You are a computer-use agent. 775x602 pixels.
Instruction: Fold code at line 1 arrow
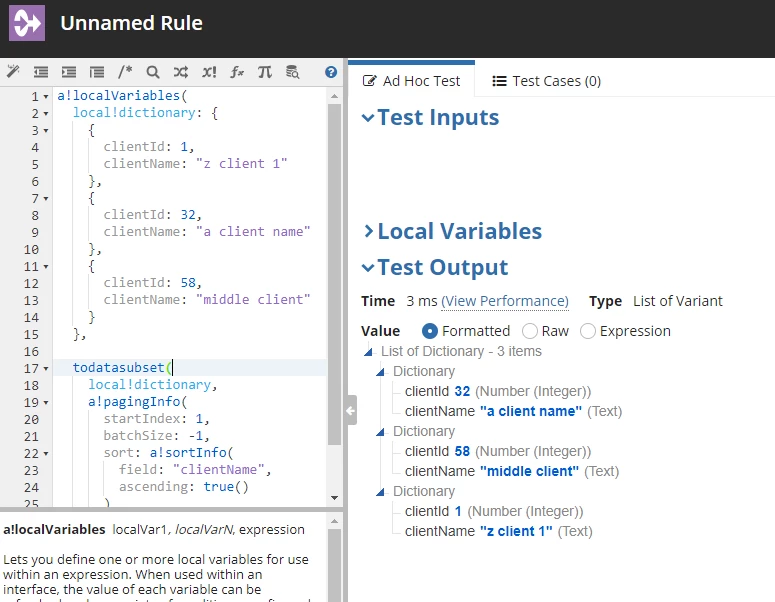(x=46, y=96)
